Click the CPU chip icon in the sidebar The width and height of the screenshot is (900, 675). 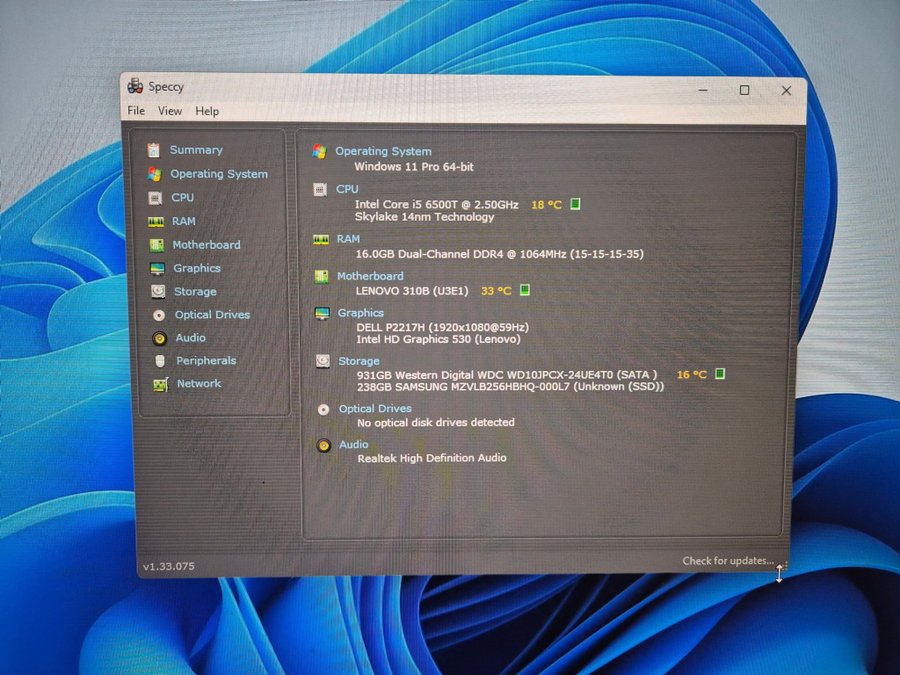click(x=155, y=198)
